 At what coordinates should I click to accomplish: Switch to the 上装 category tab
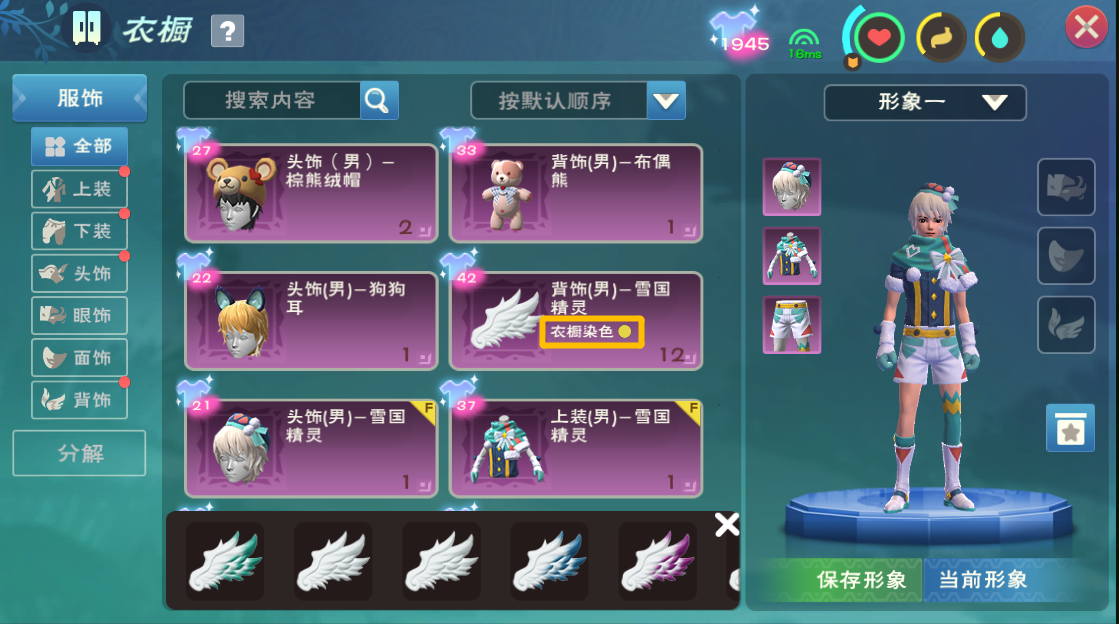[x=79, y=189]
